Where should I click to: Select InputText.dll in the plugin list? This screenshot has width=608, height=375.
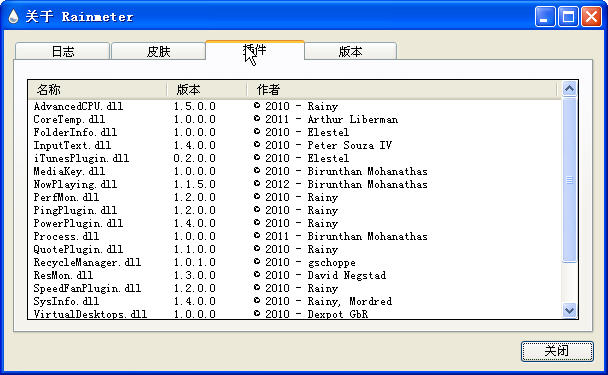[x=72, y=145]
